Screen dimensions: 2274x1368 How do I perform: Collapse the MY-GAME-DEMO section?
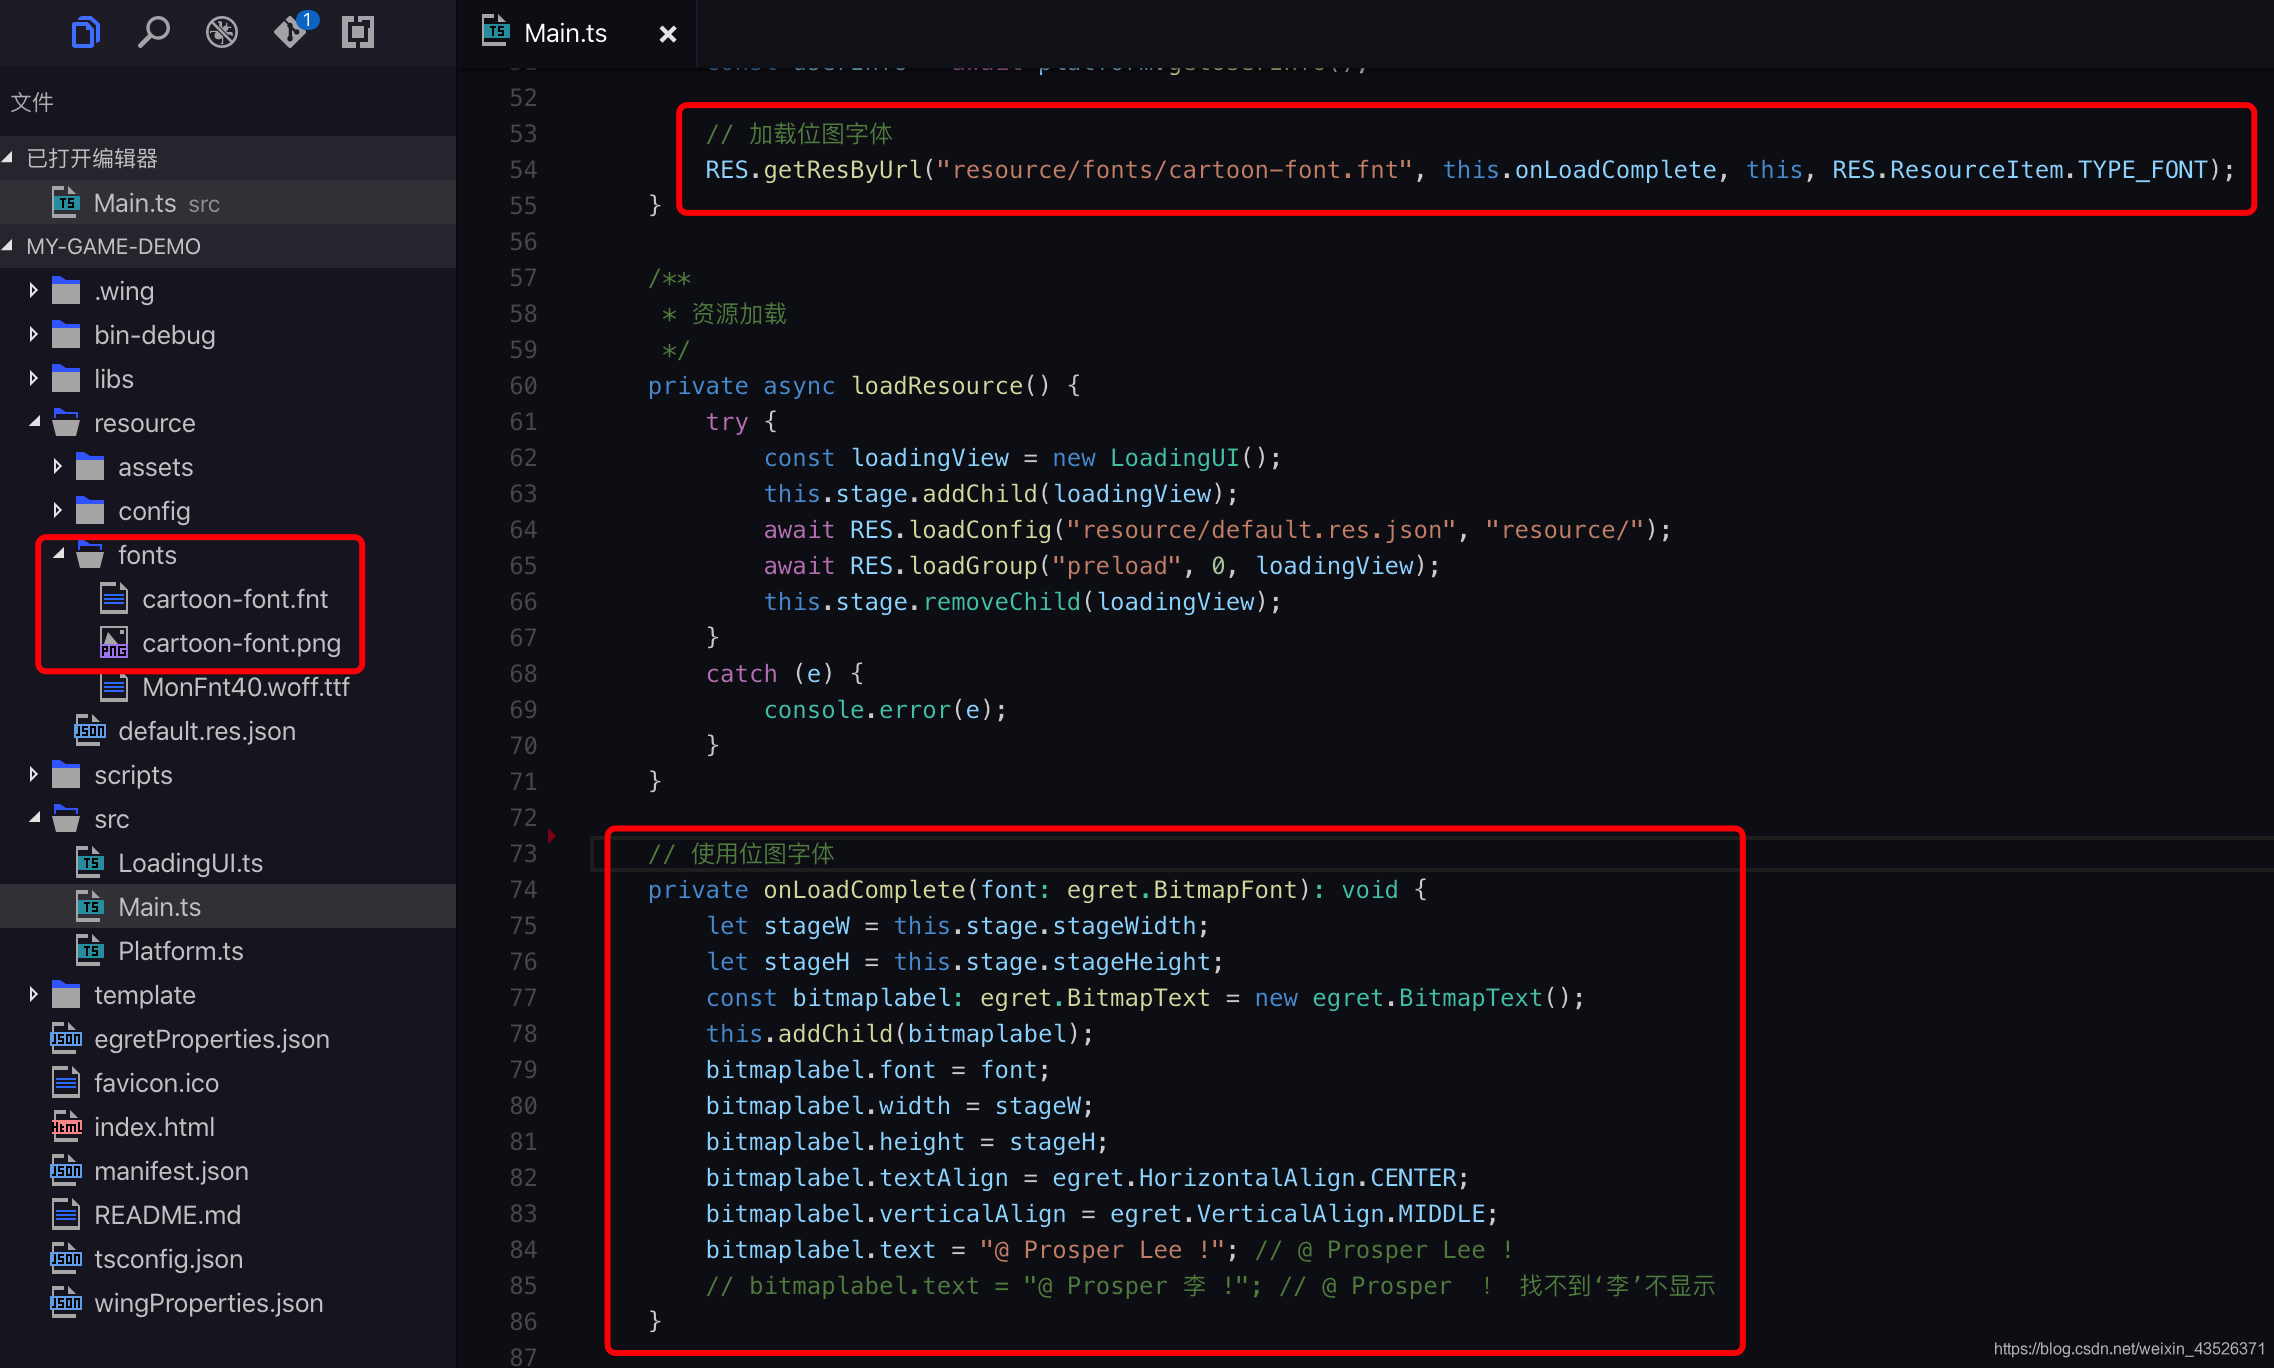point(8,246)
